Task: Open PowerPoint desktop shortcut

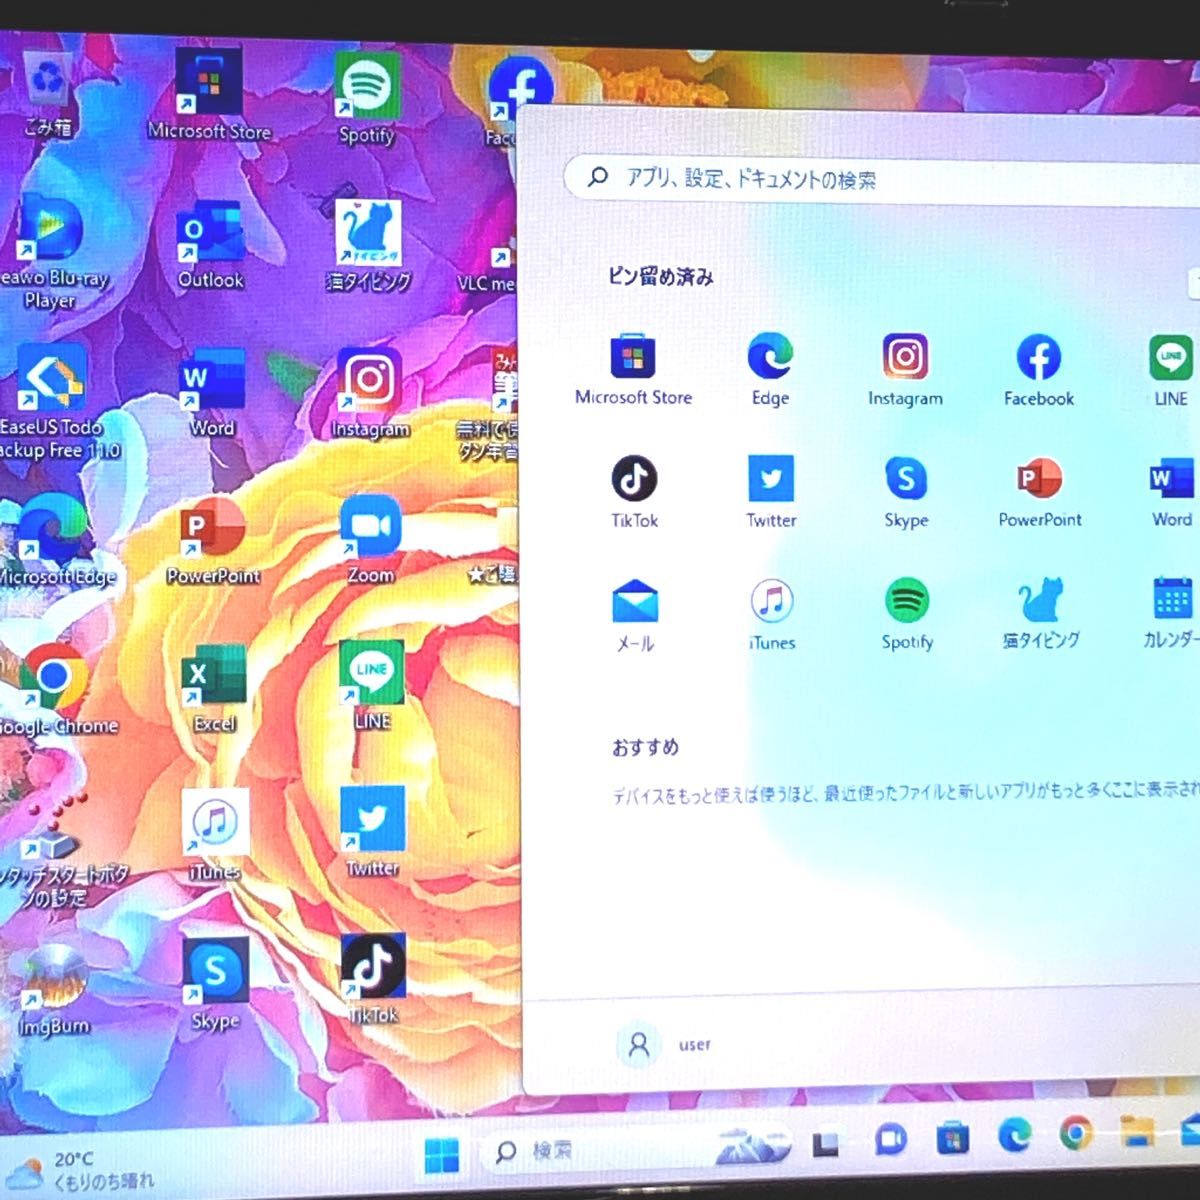Action: 213,541
